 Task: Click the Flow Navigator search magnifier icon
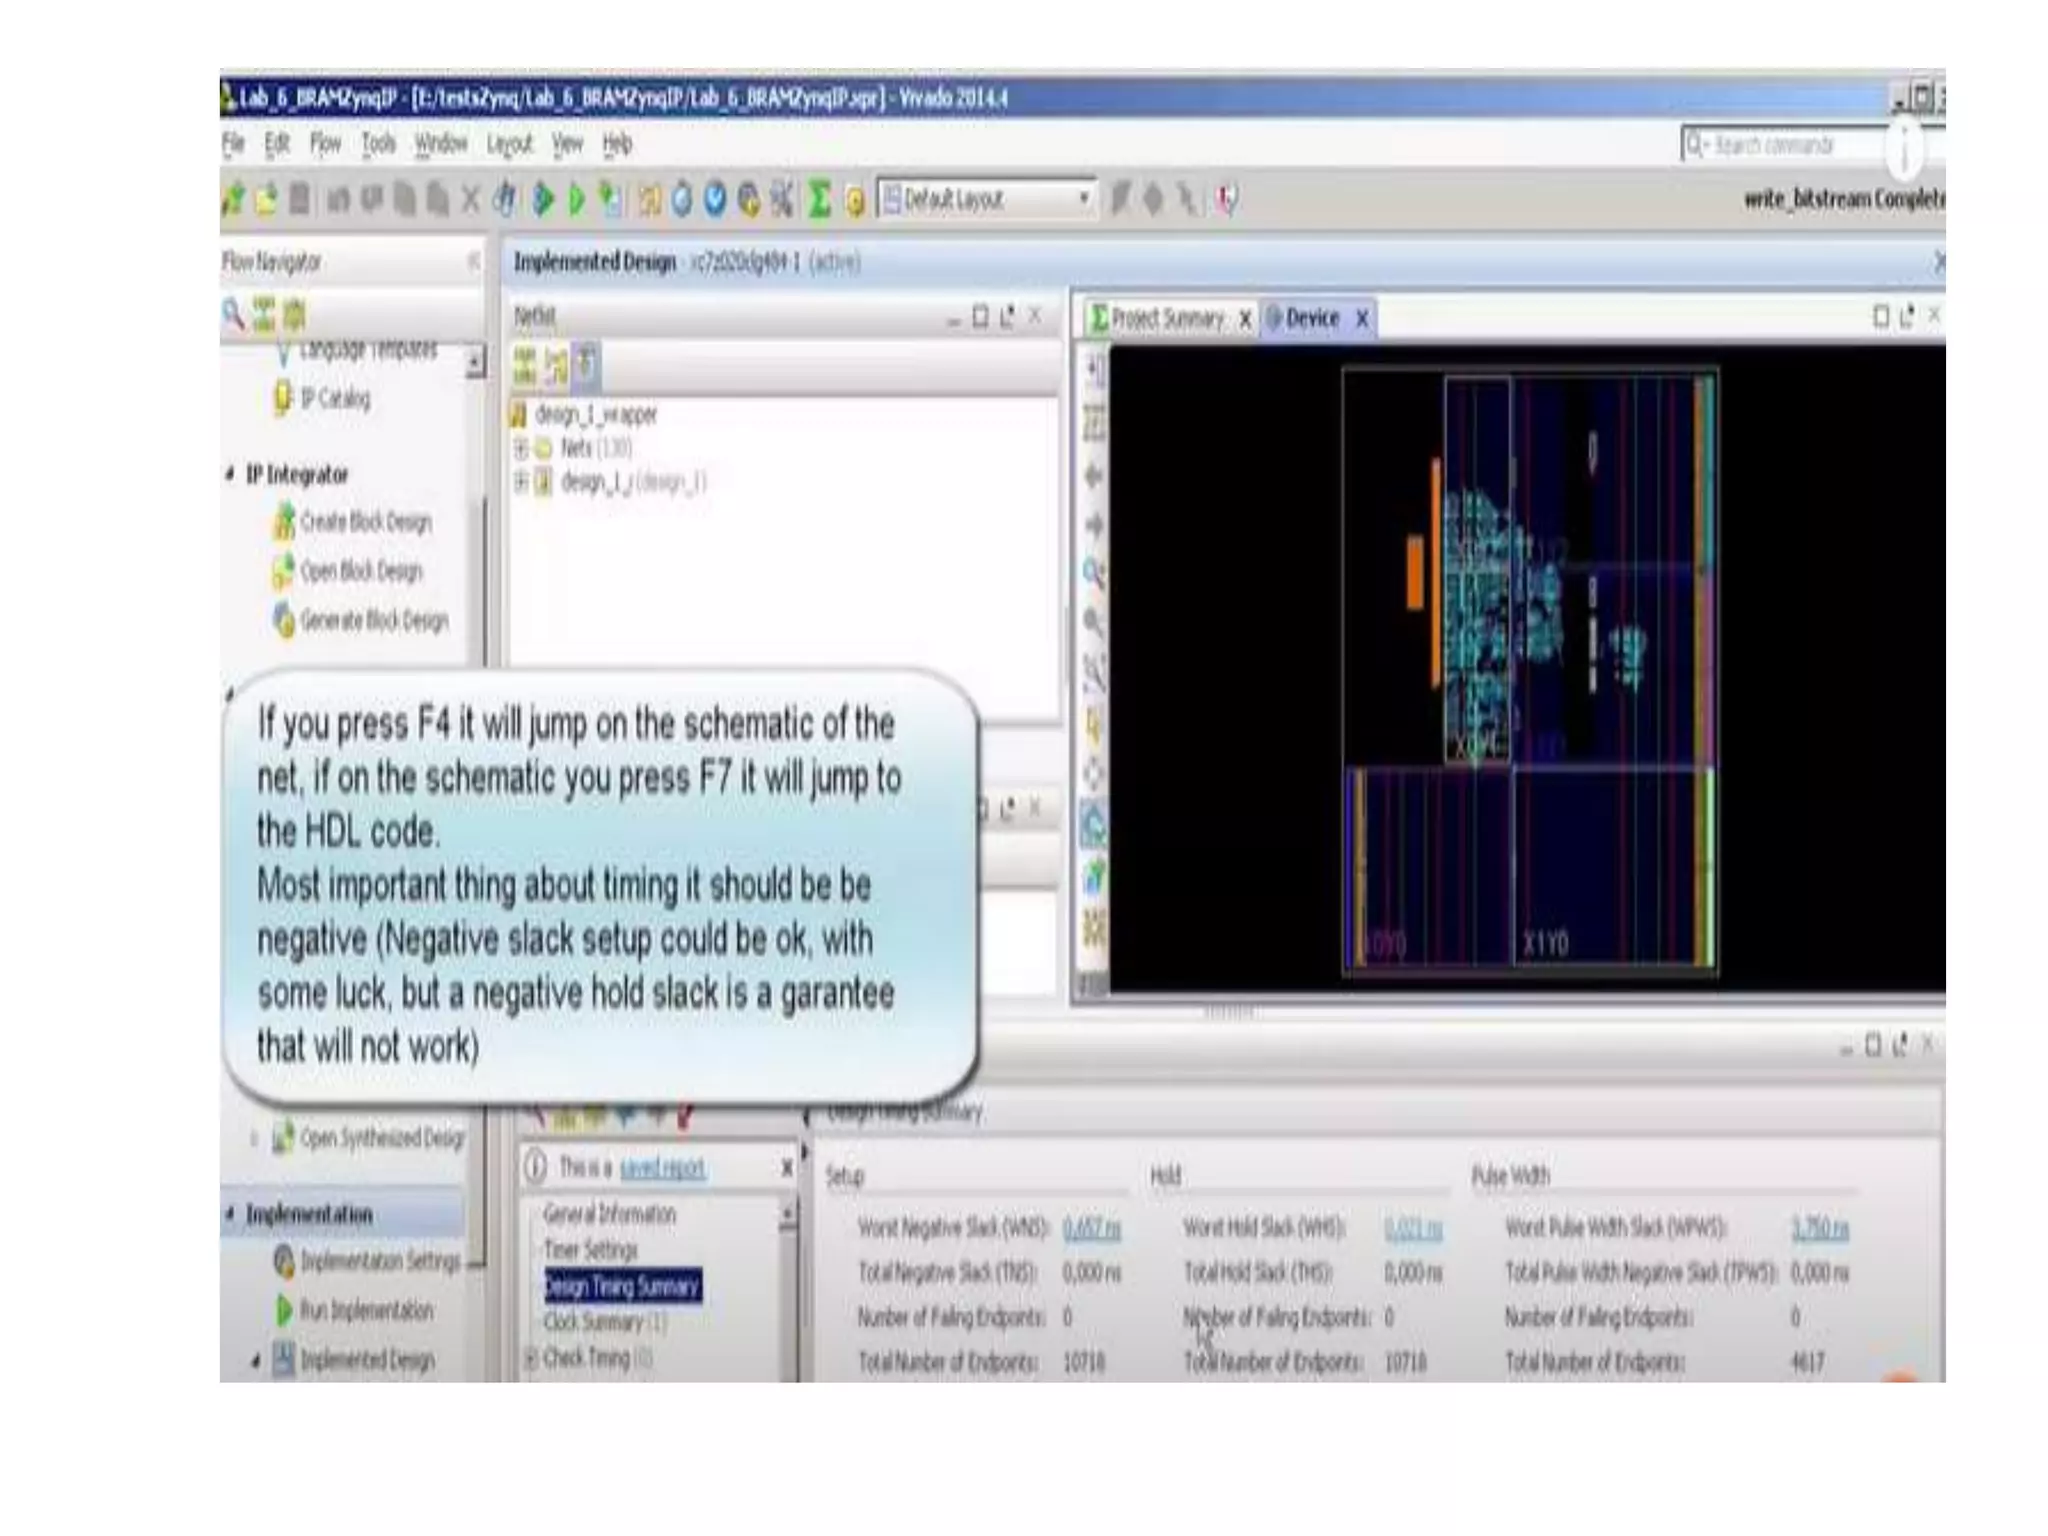233,315
